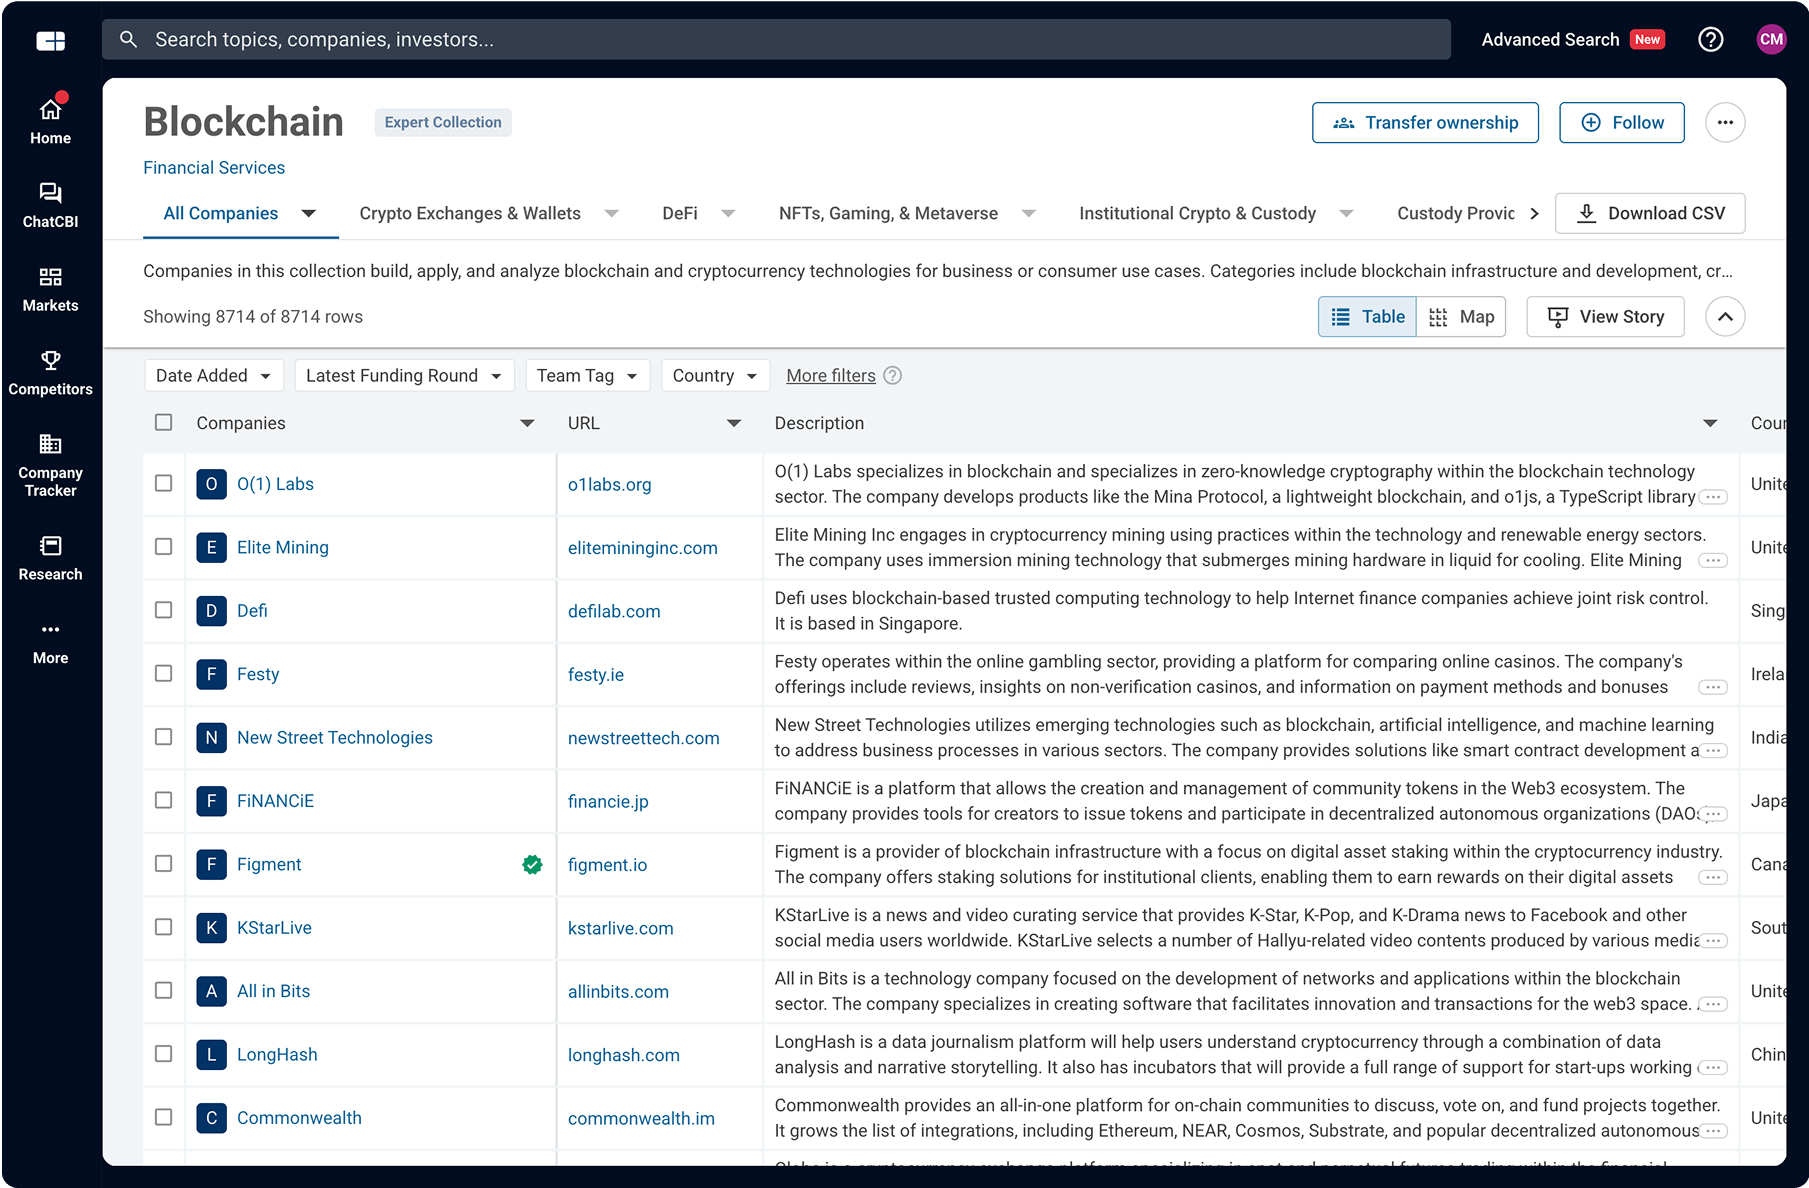Open Company Tracker in sidebar
The height and width of the screenshot is (1188, 1809).
pos(50,464)
